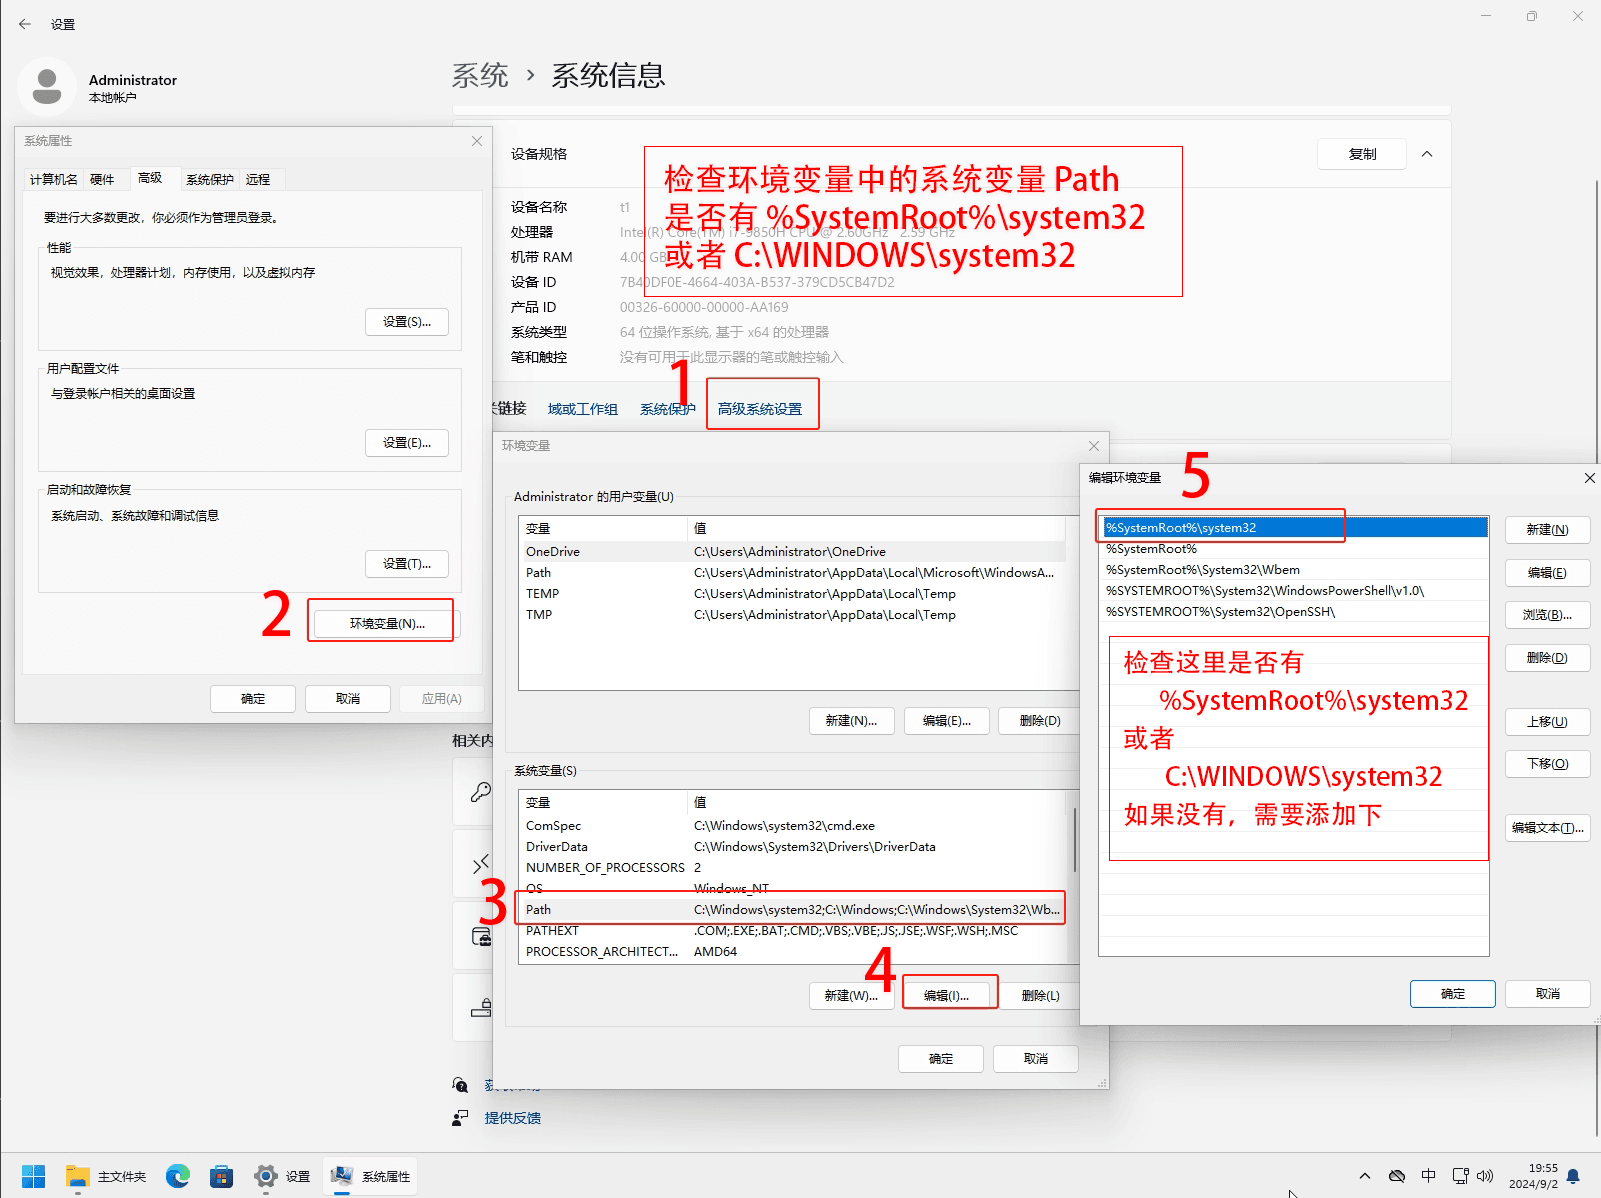Image resolution: width=1601 pixels, height=1198 pixels.
Task: Show hidden tray icons chevron
Action: click(x=1364, y=1176)
